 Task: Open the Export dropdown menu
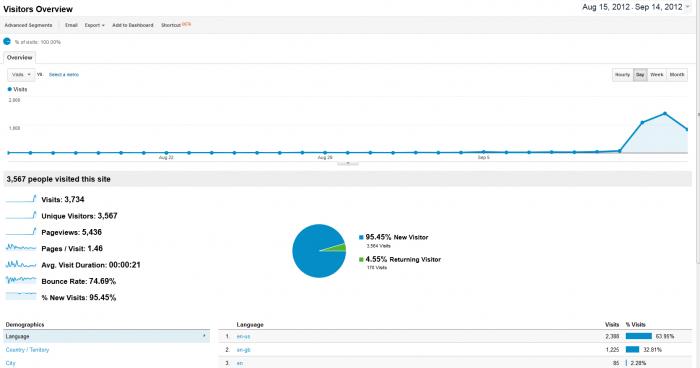coord(94,25)
